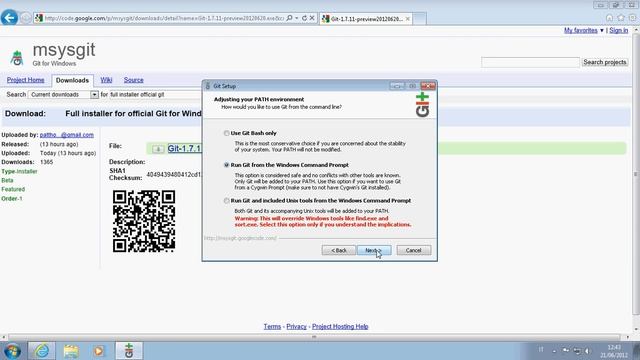
Task: Expand the My favorites dropdown arrow
Action: [602, 30]
